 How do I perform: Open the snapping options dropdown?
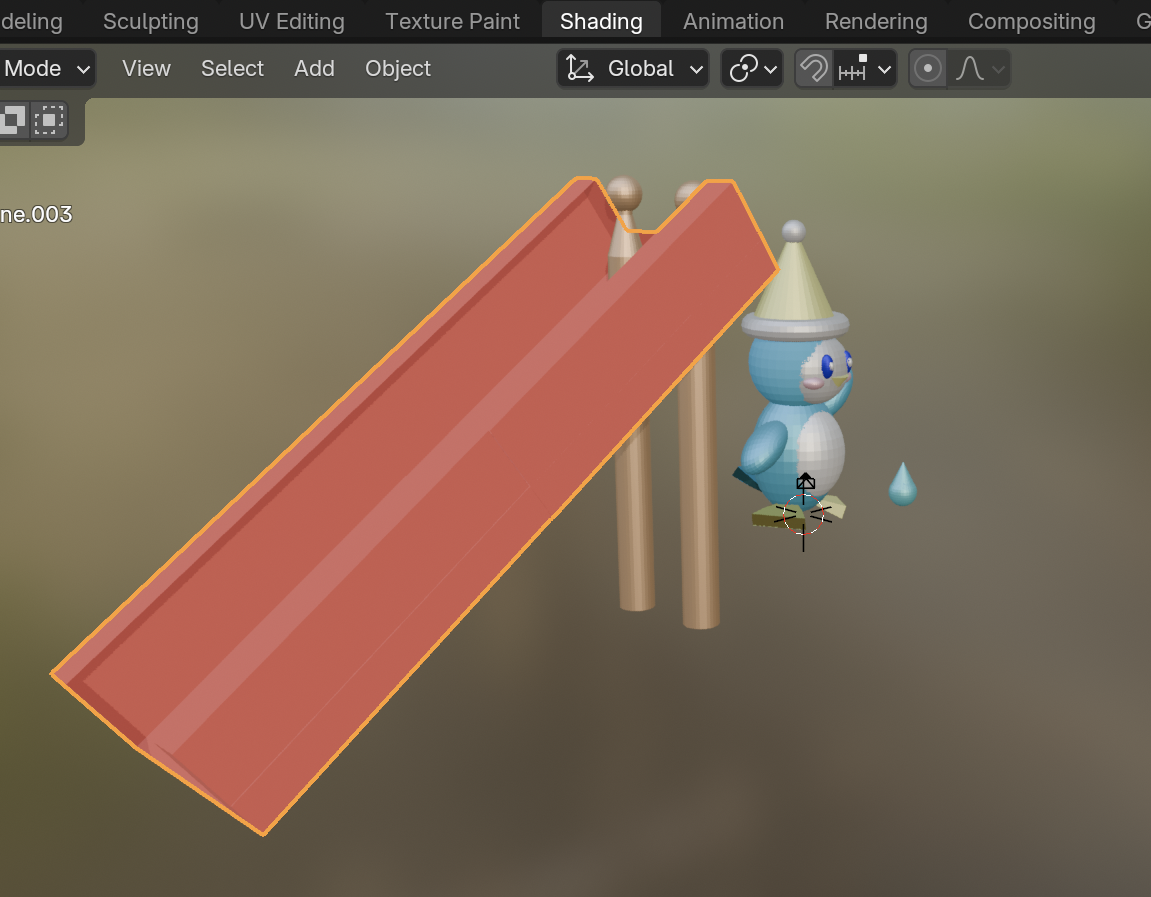coord(866,69)
